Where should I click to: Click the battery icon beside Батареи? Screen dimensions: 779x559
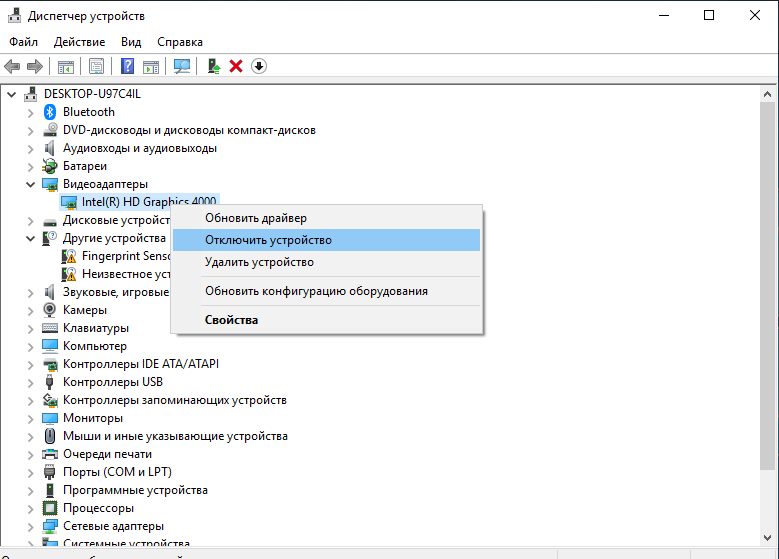(50, 166)
